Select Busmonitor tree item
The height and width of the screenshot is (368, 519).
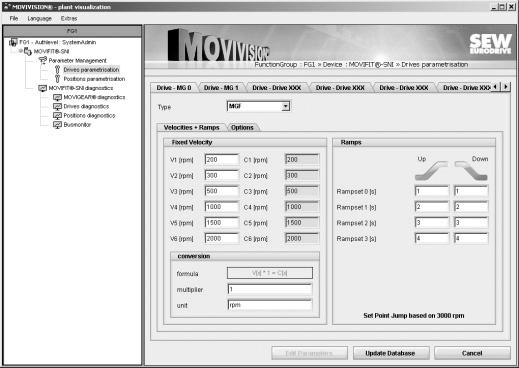77,125
